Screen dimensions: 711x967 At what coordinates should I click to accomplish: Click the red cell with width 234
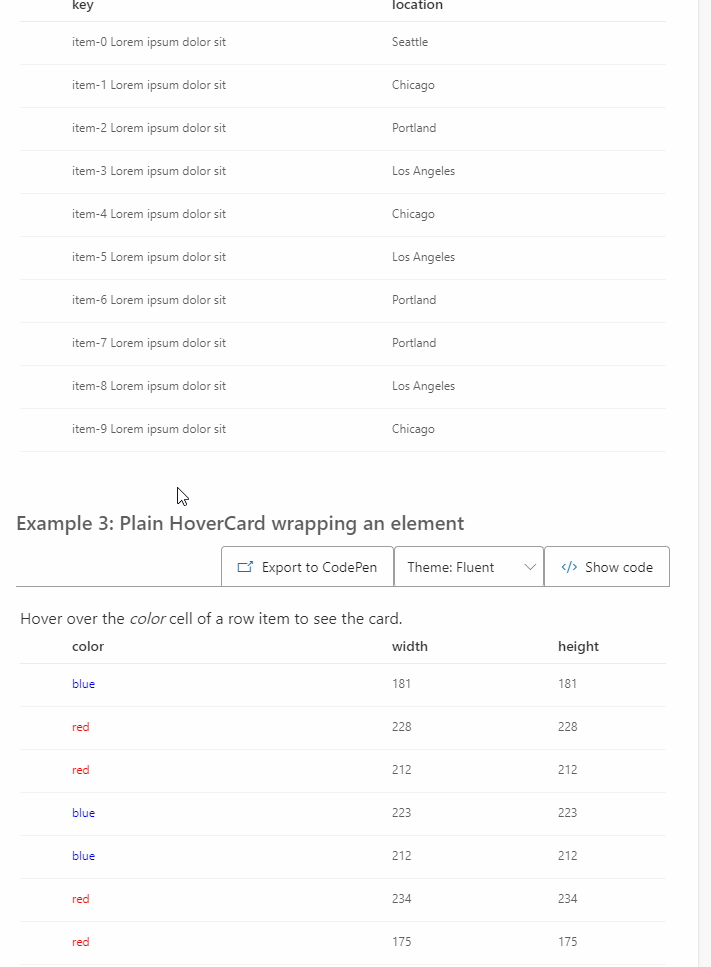81,899
